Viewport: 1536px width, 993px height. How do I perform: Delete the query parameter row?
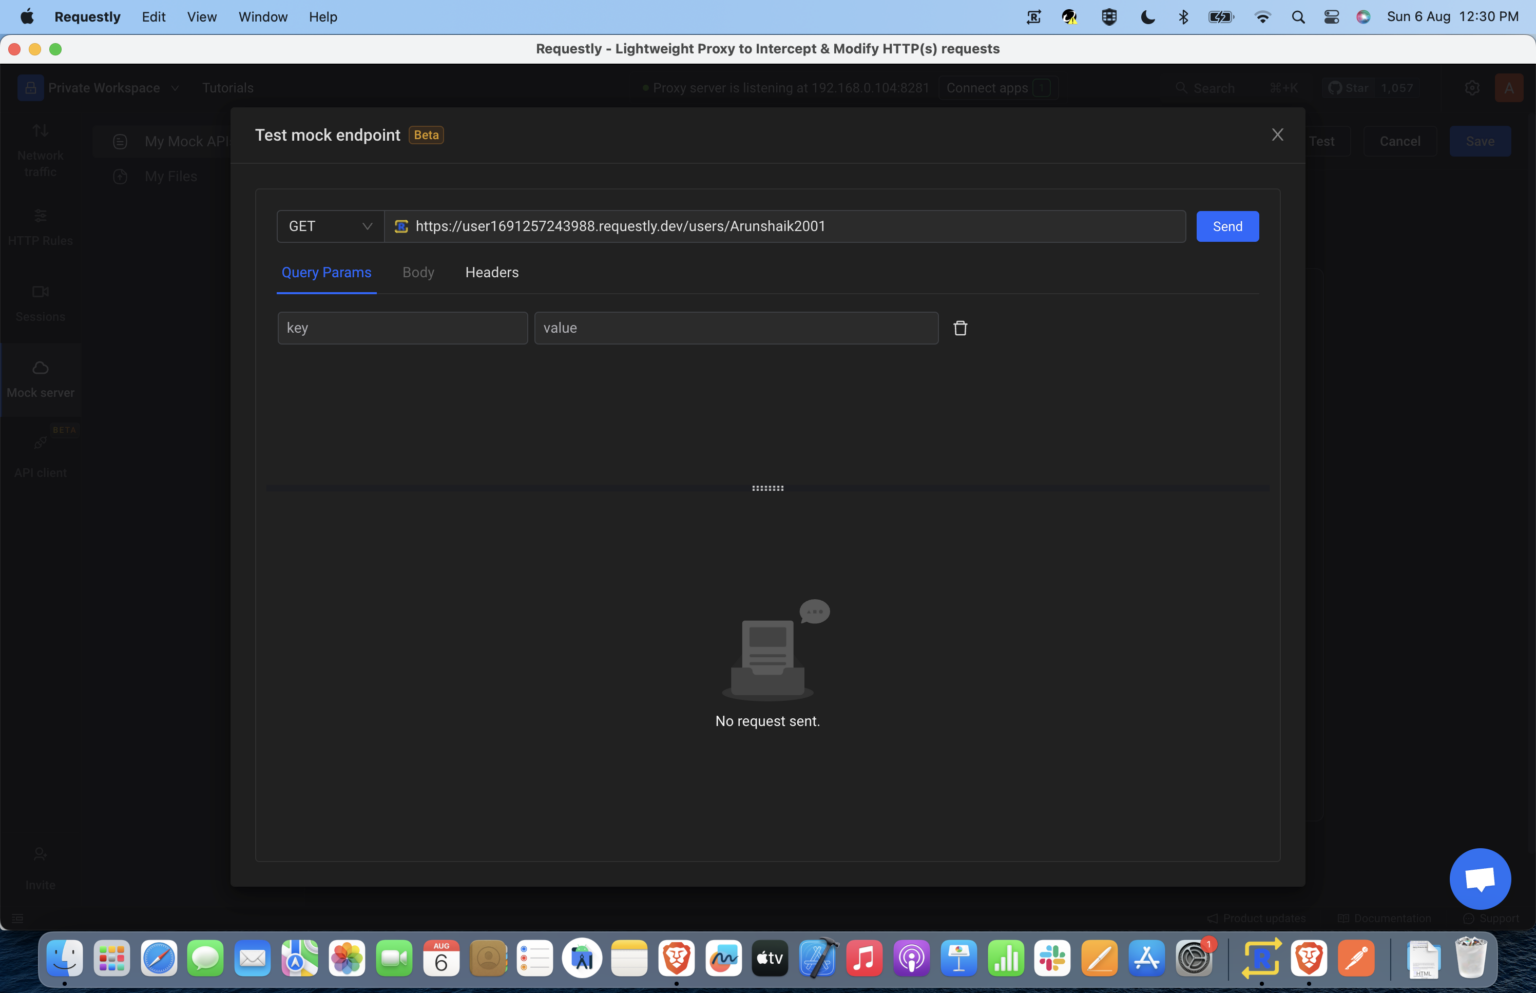960,327
